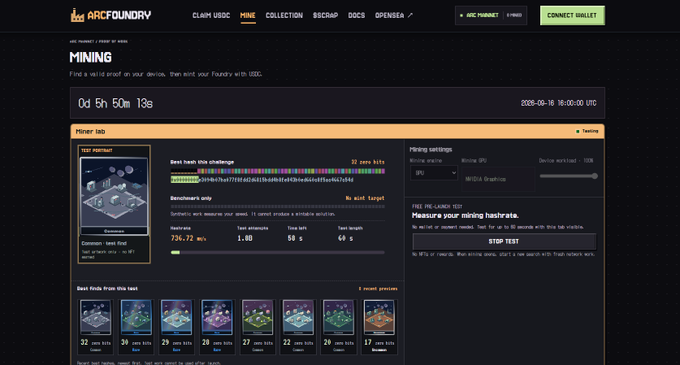Open the Claim USDC page
The image size is (680, 365).
[211, 15]
